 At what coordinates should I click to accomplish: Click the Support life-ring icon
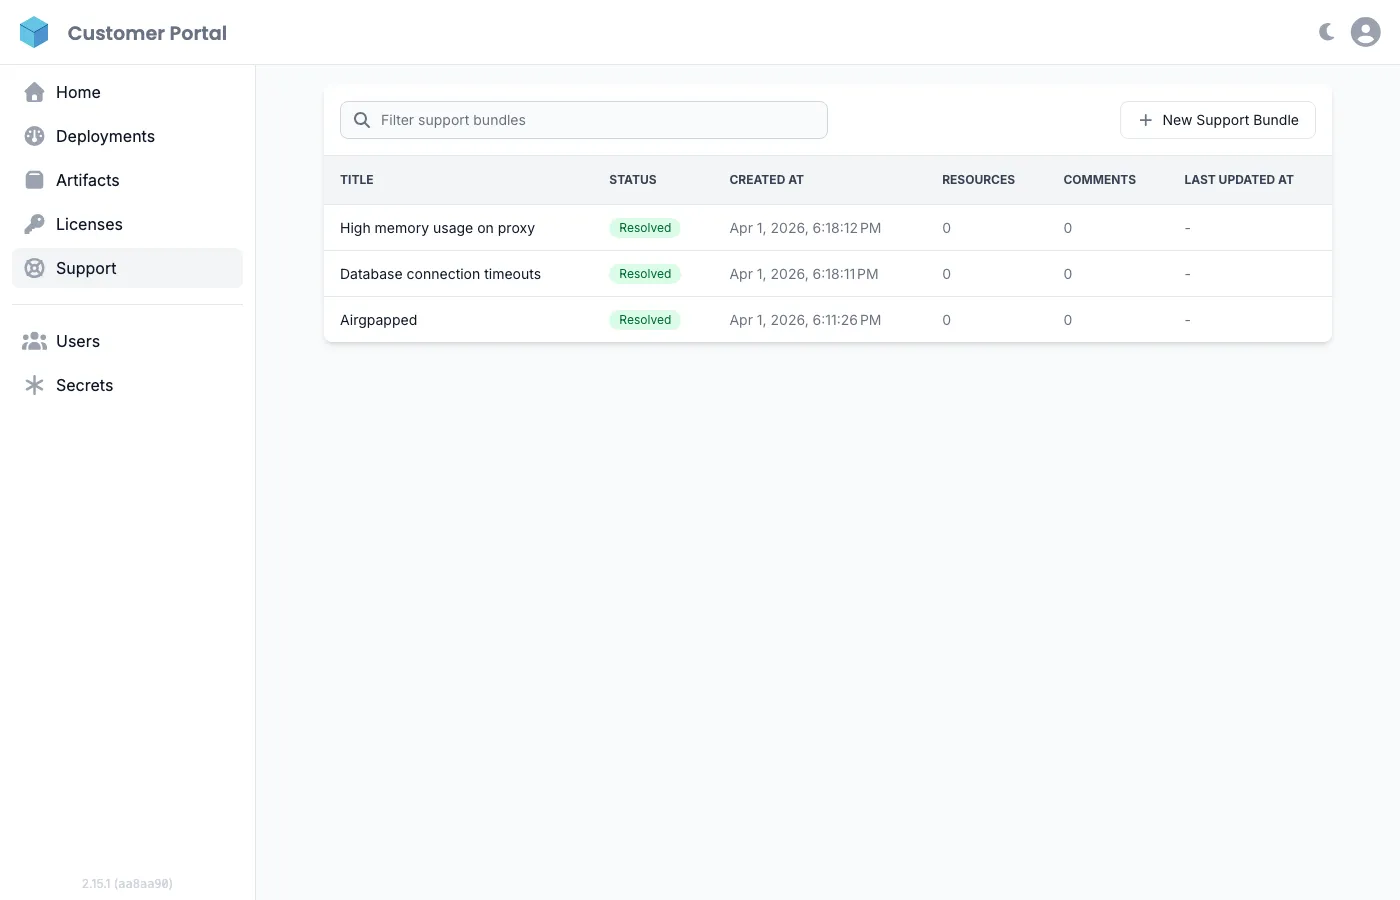(34, 267)
